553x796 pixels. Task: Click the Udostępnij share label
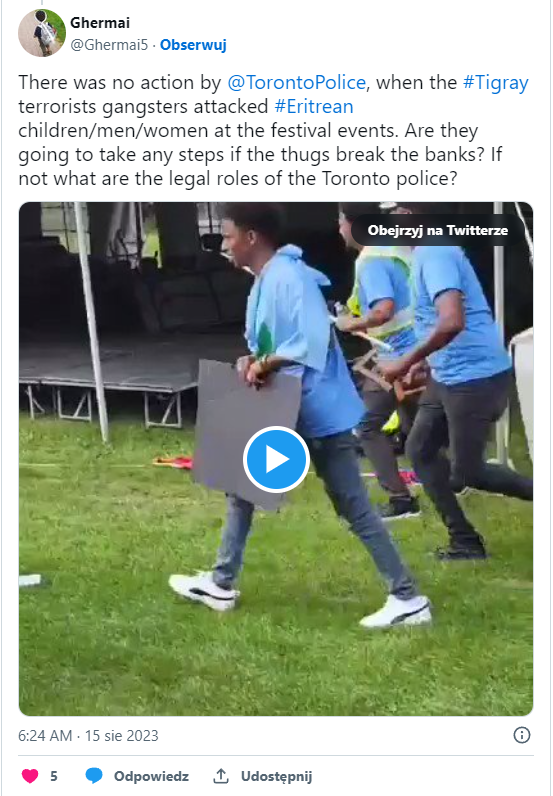pyautogui.click(x=276, y=776)
